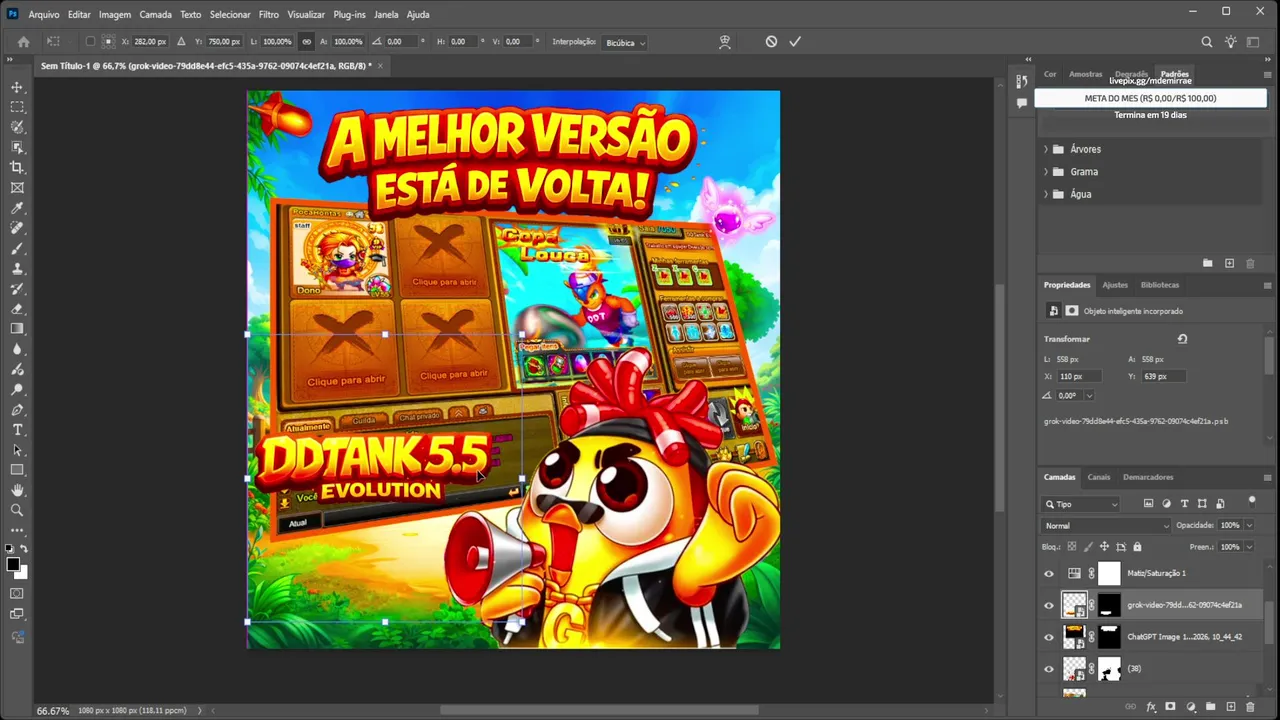The width and height of the screenshot is (1280, 720).
Task: Hide the grok-video layer
Action: pyautogui.click(x=1049, y=605)
